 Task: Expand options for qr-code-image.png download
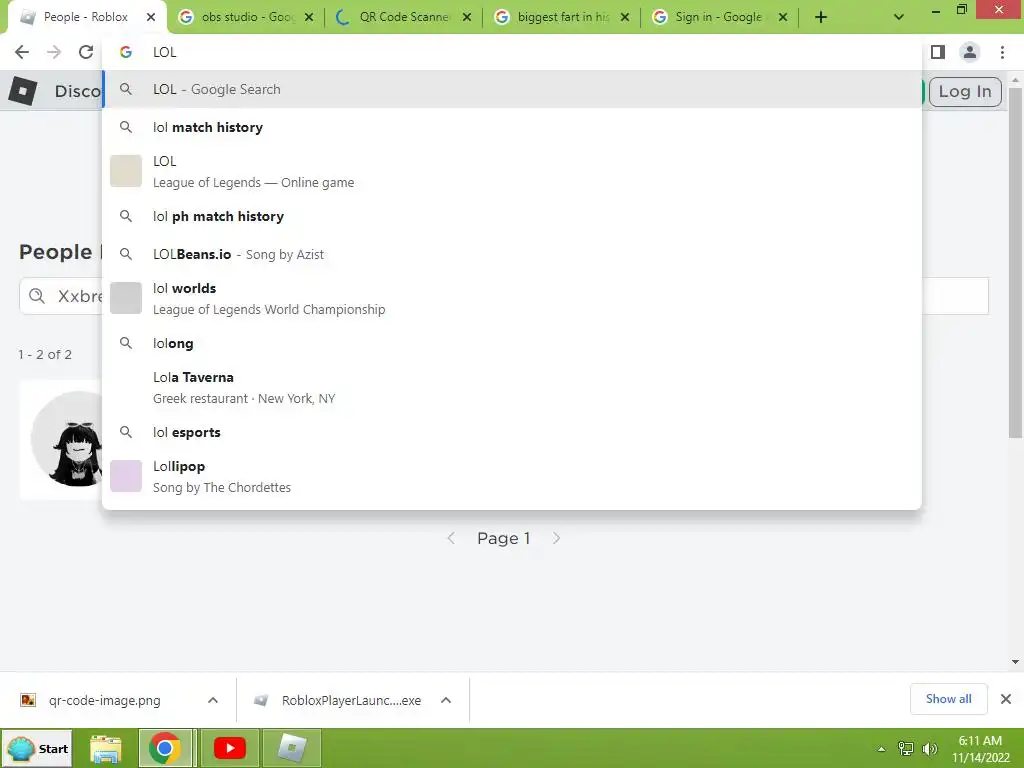213,700
